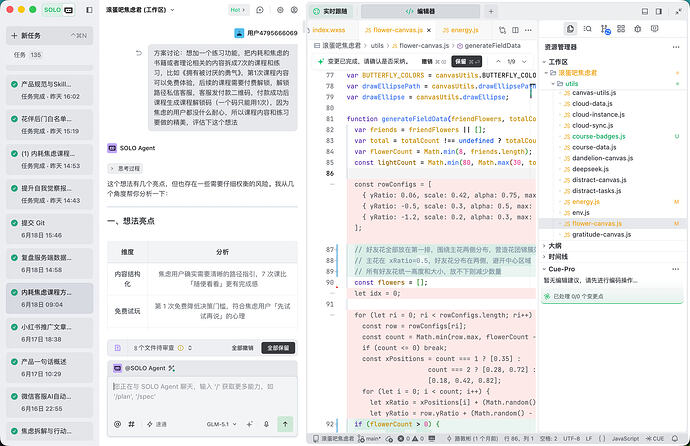Click utils in the breadcrumb path
The height and width of the screenshot is (446, 690).
pos(377,45)
